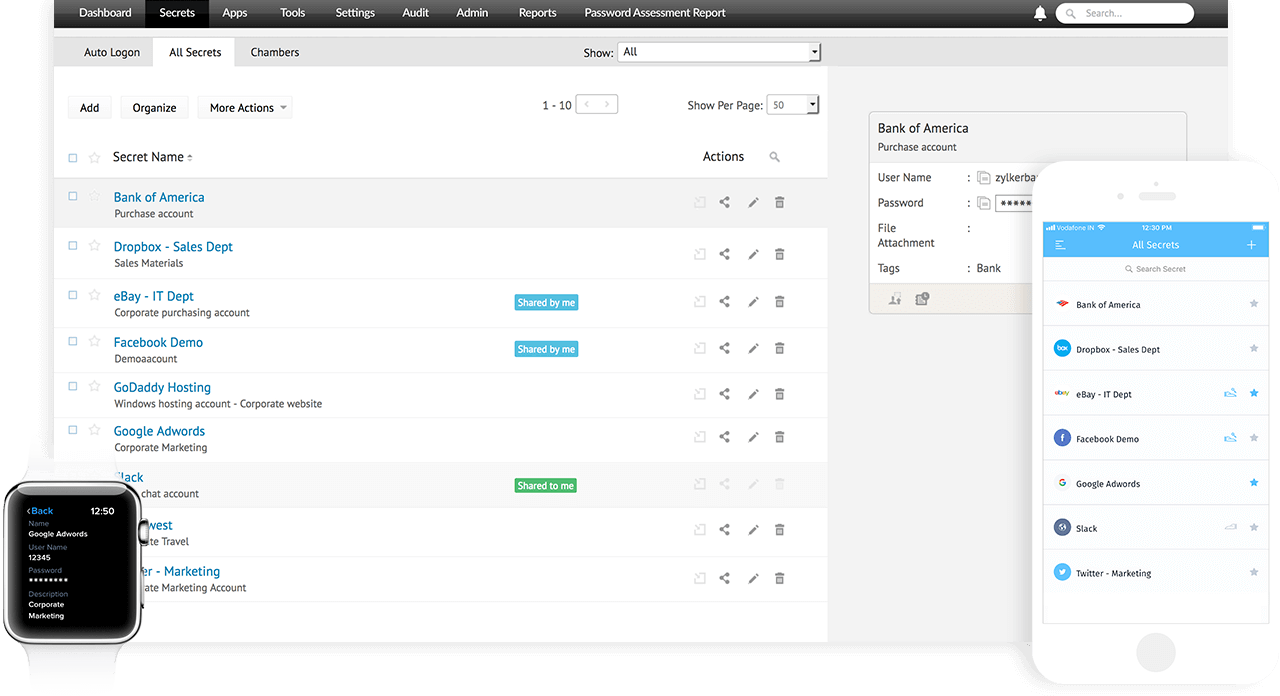Open the Tools menu
1280x696 pixels.
pos(293,13)
